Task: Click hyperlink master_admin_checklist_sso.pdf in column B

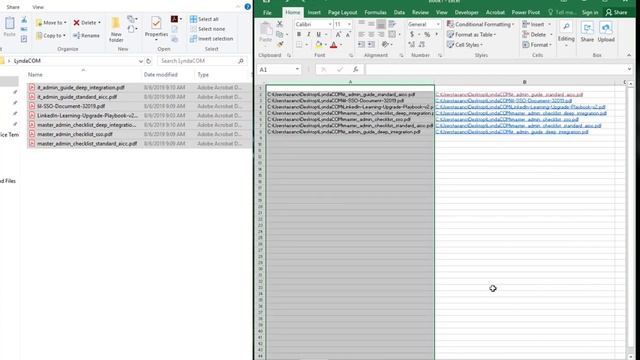Action: [507, 120]
